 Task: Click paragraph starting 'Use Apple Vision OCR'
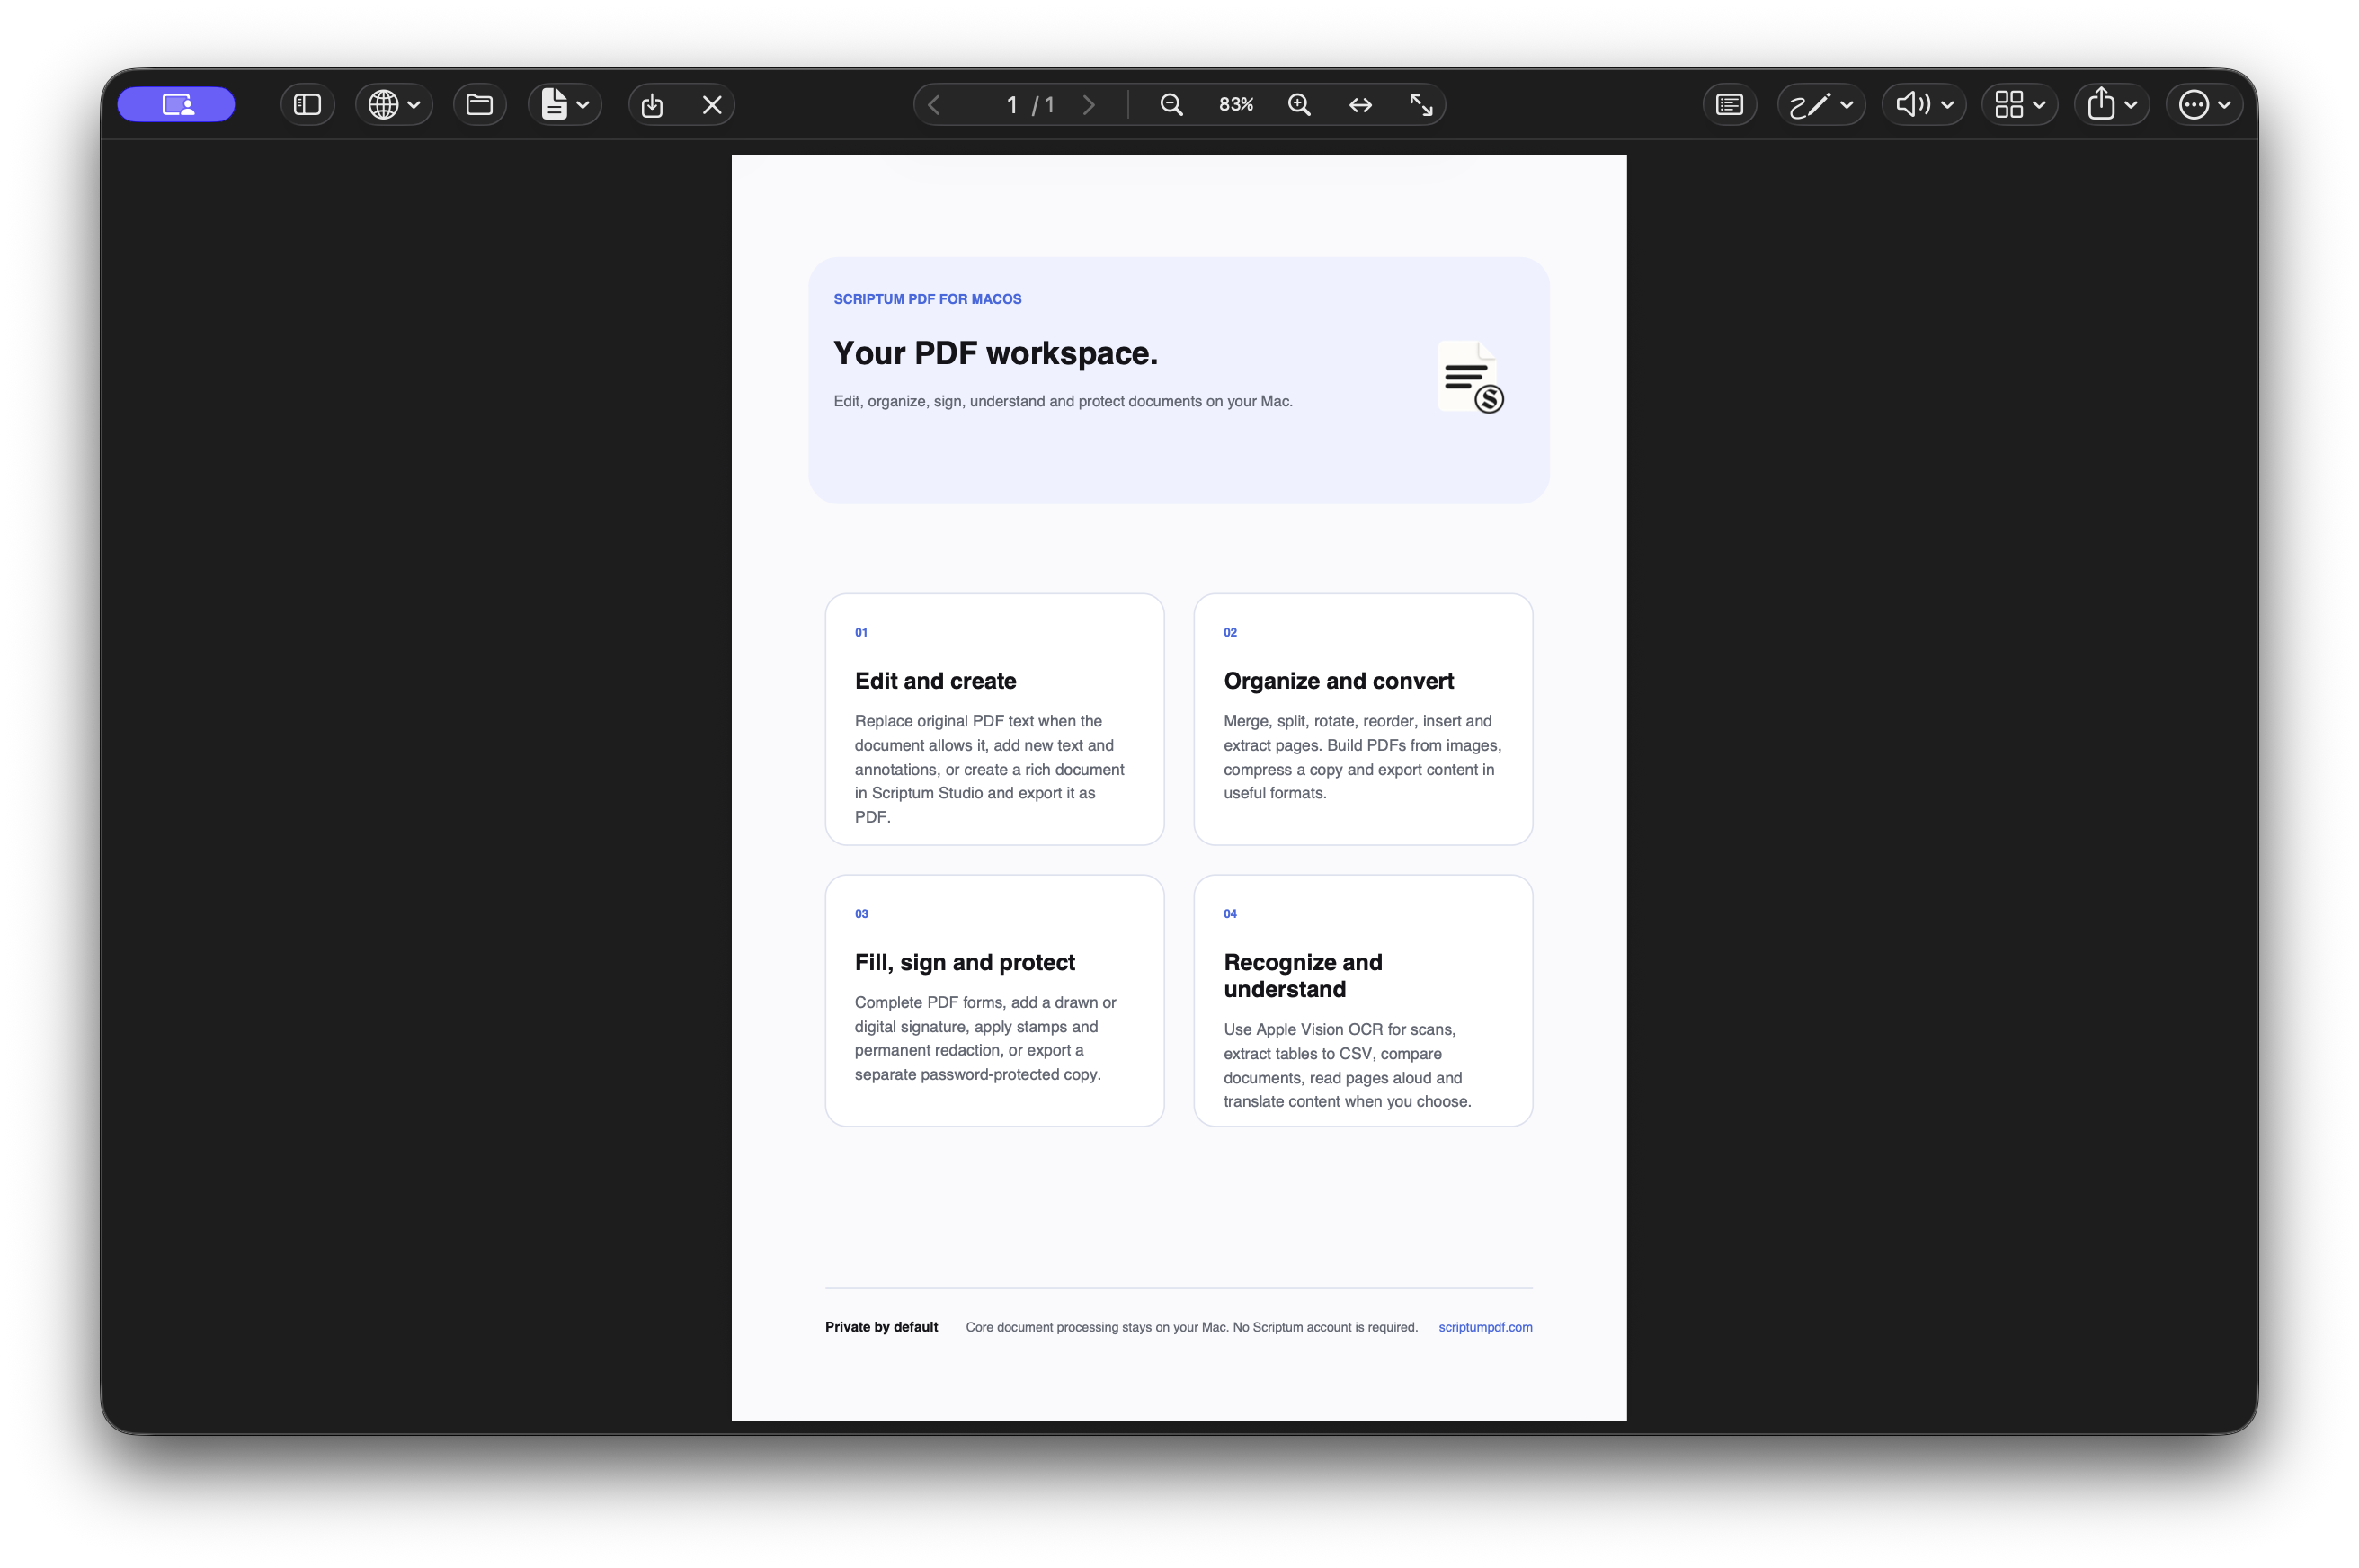click(1347, 1065)
